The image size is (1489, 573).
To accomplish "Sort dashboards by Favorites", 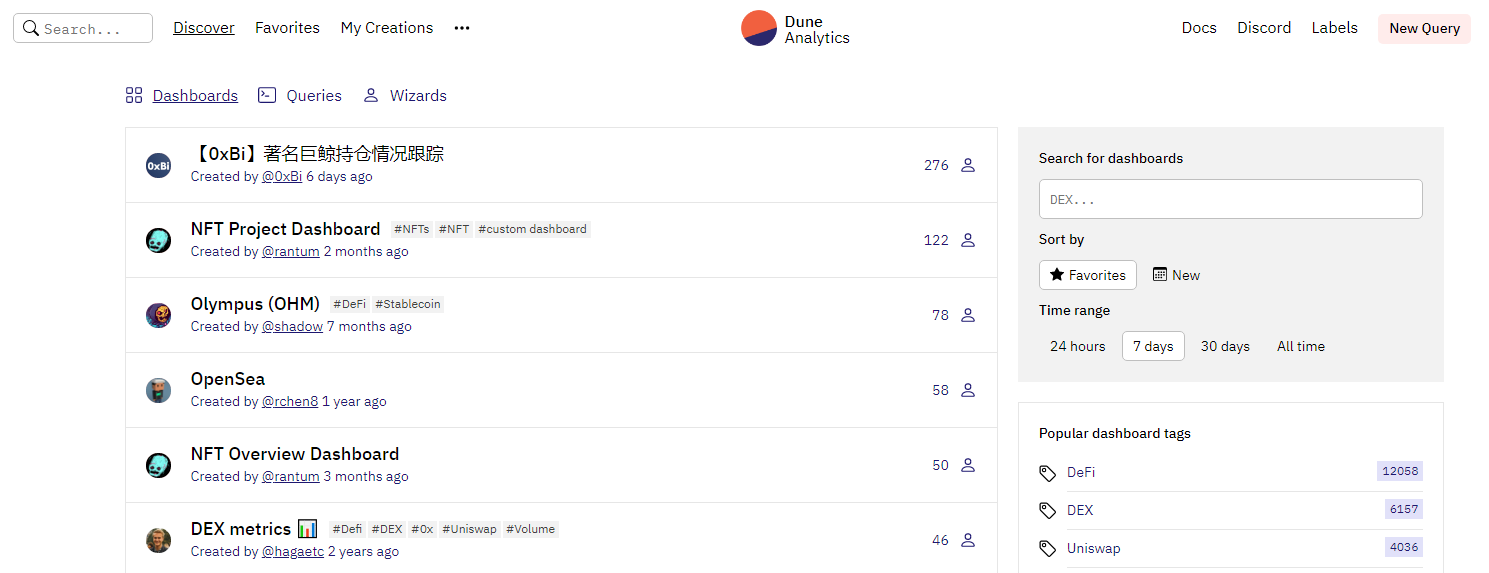I will [x=1087, y=275].
